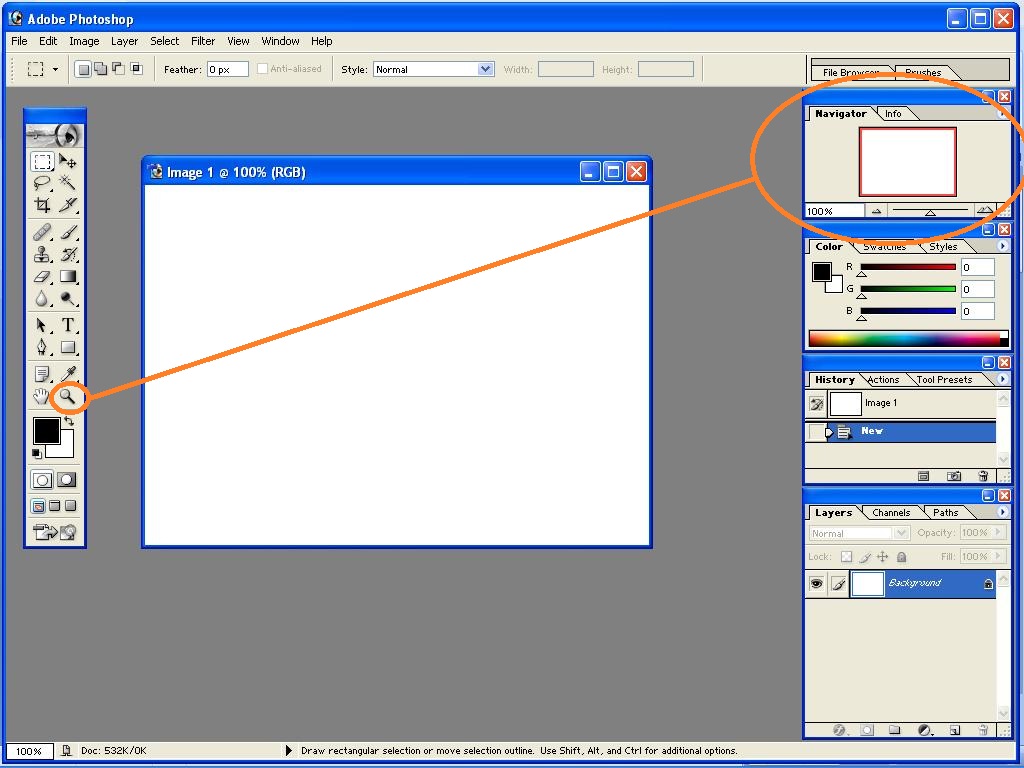Screen dimensions: 1024x768
Task: Open the Filter menu
Action: point(203,41)
